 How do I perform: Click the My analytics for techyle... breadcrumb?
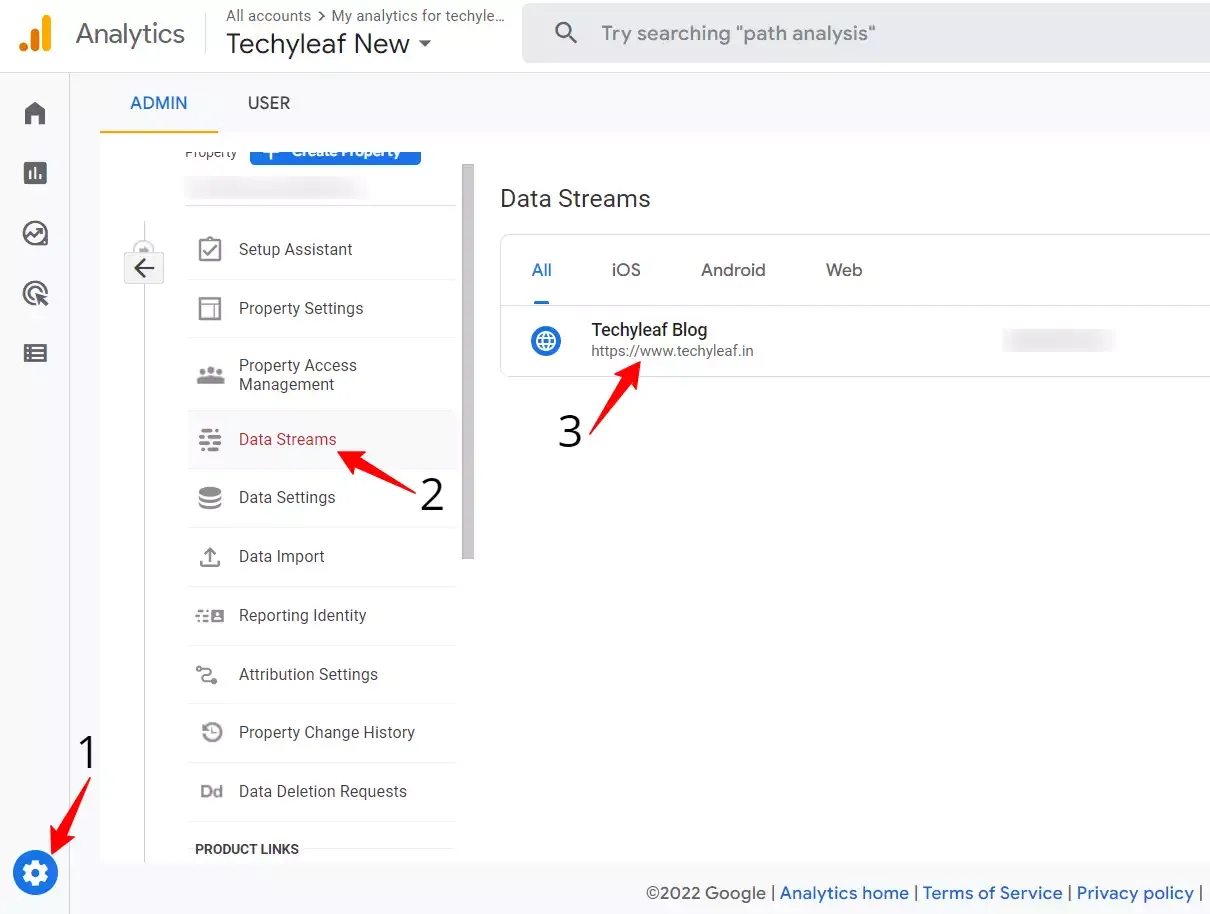pos(418,15)
